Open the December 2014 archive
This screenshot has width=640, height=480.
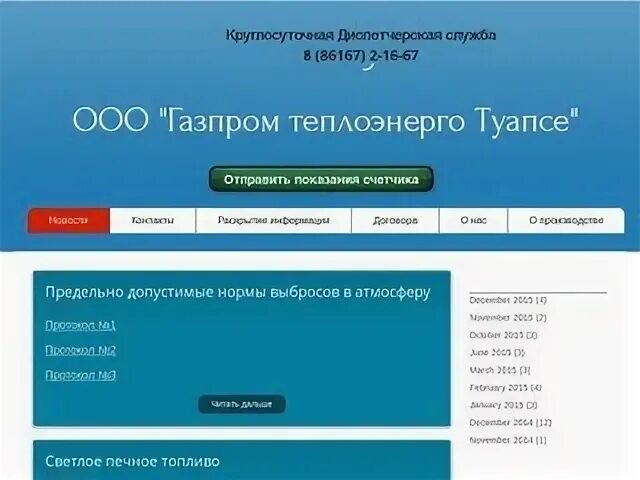click(x=510, y=423)
